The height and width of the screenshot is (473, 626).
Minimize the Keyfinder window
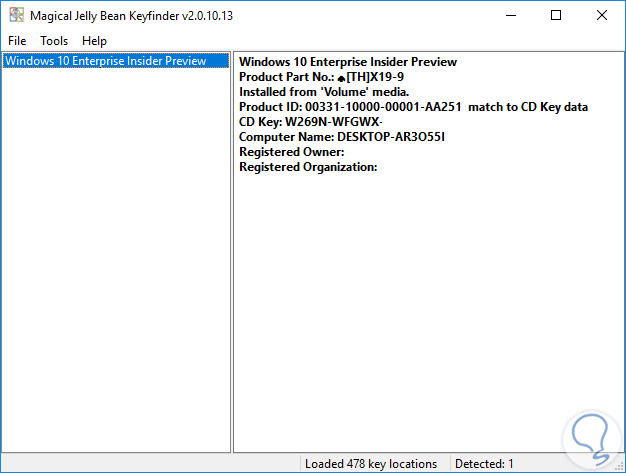pyautogui.click(x=511, y=16)
